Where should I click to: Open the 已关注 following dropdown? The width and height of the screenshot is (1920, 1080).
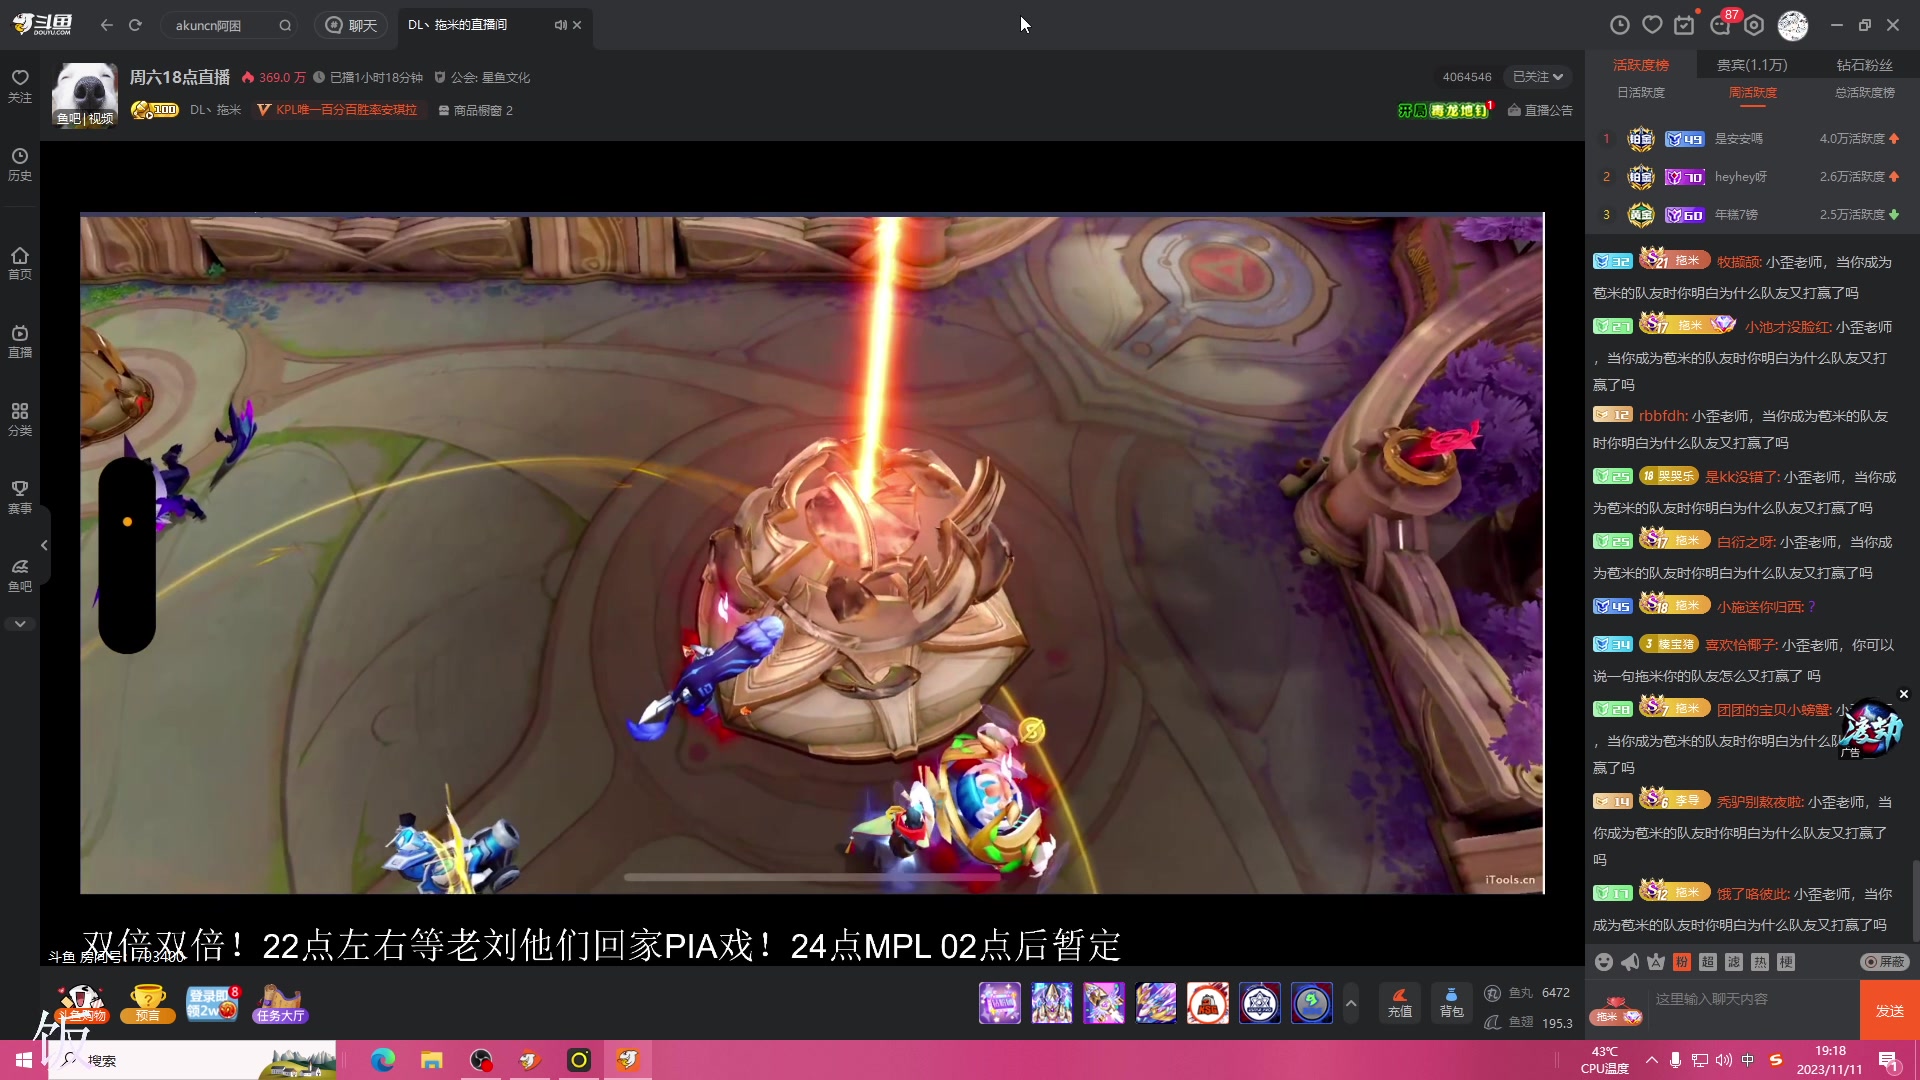point(1538,77)
